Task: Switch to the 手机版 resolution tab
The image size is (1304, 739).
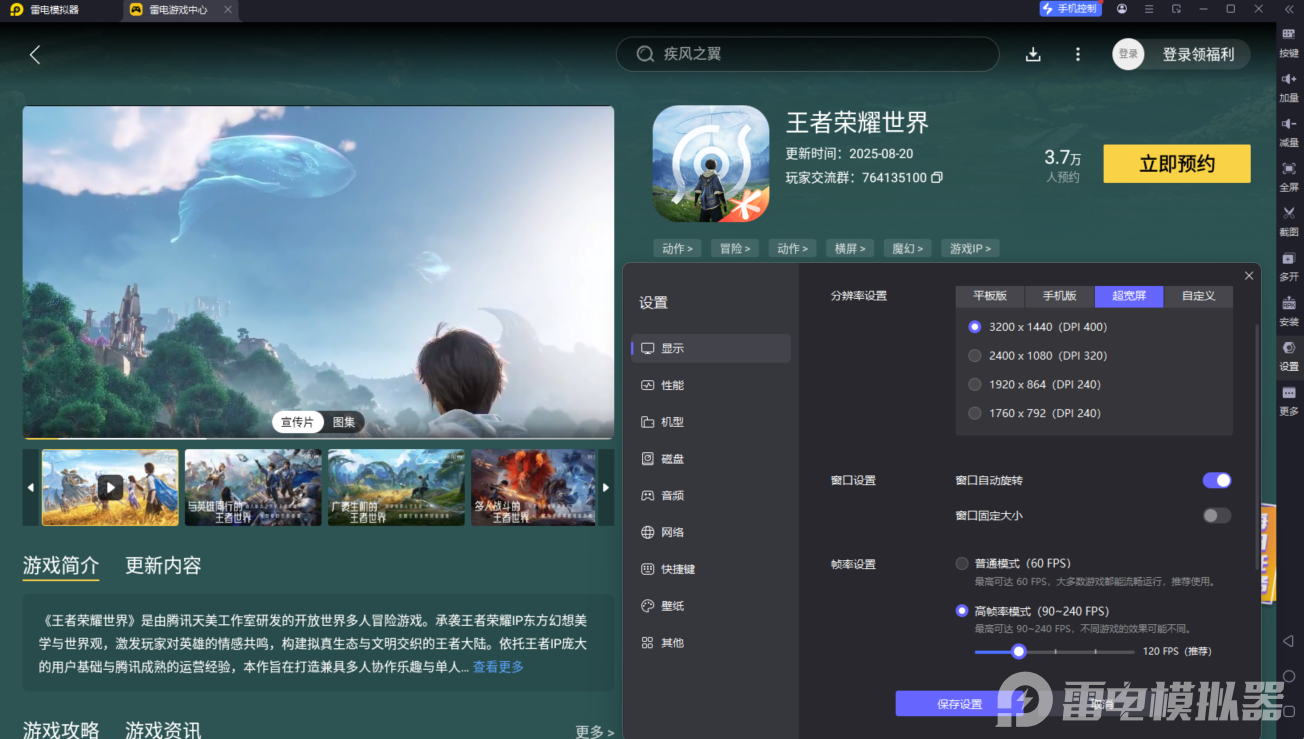Action: coord(1058,296)
